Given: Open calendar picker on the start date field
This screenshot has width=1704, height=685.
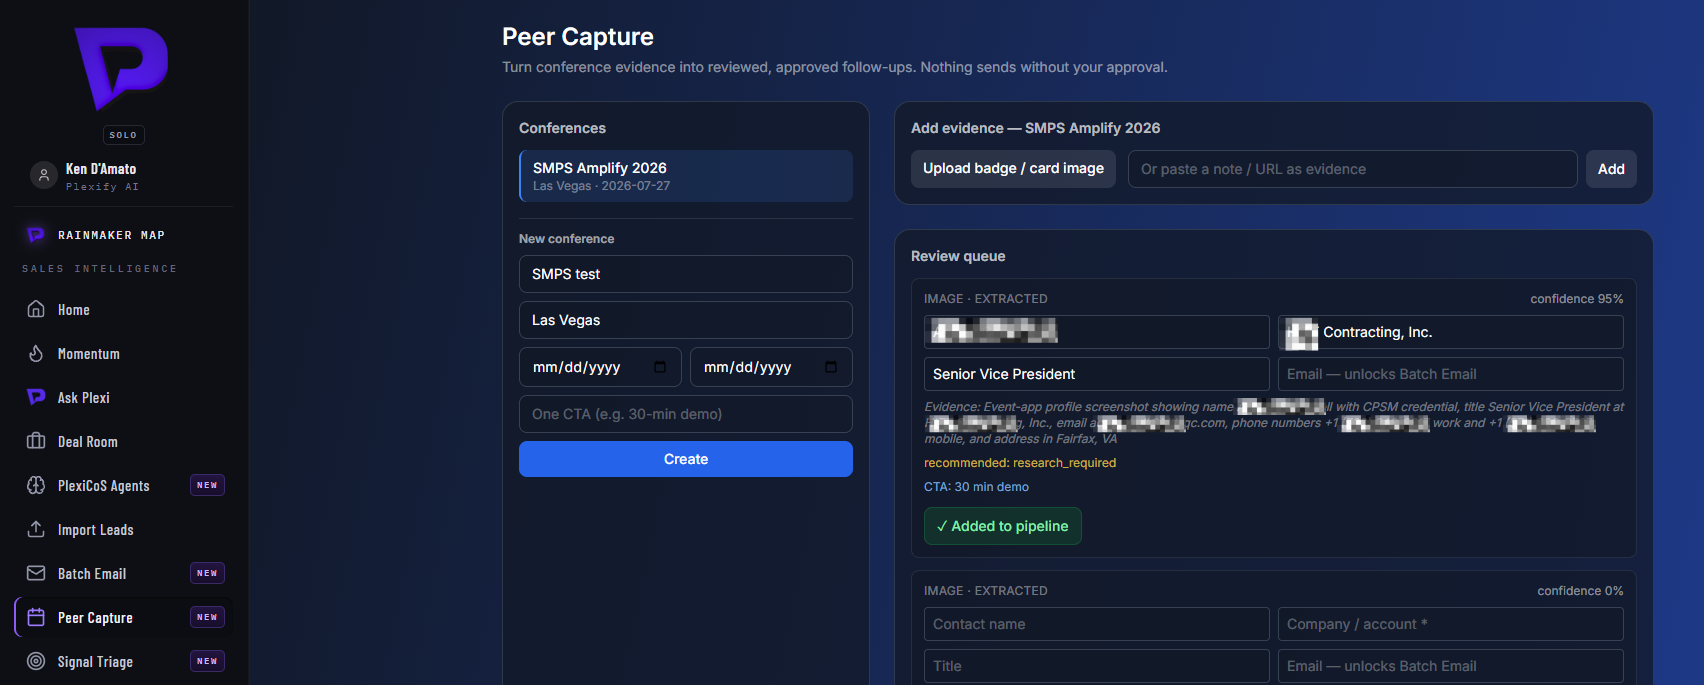Looking at the screenshot, I should (660, 367).
